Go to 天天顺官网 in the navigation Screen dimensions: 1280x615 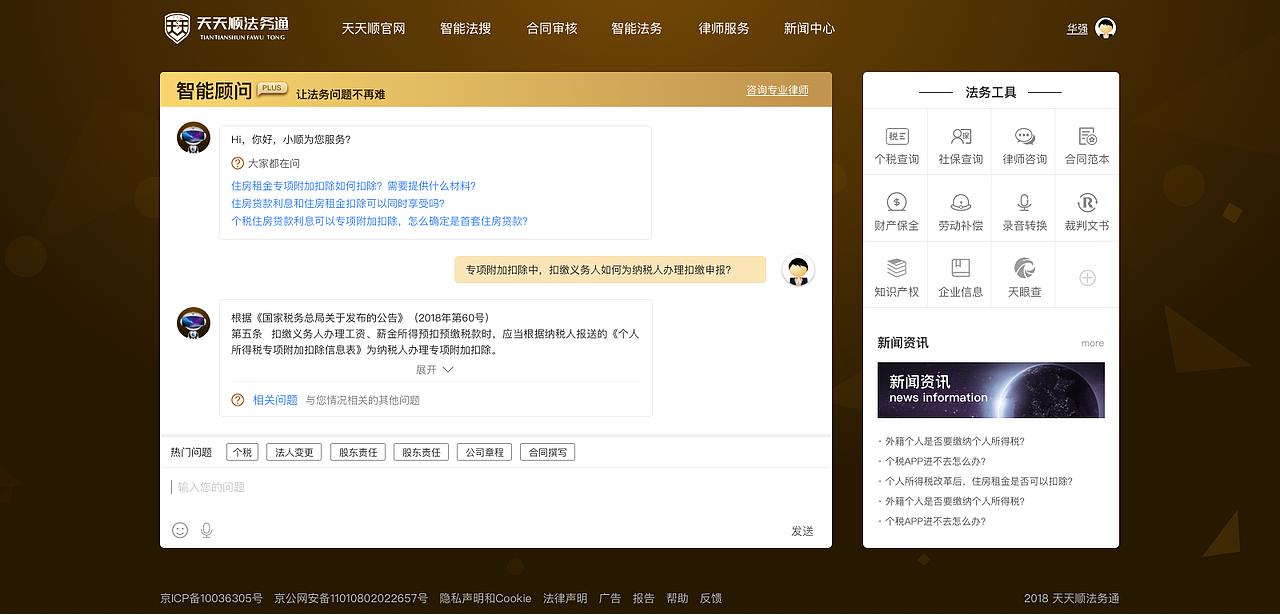click(373, 29)
